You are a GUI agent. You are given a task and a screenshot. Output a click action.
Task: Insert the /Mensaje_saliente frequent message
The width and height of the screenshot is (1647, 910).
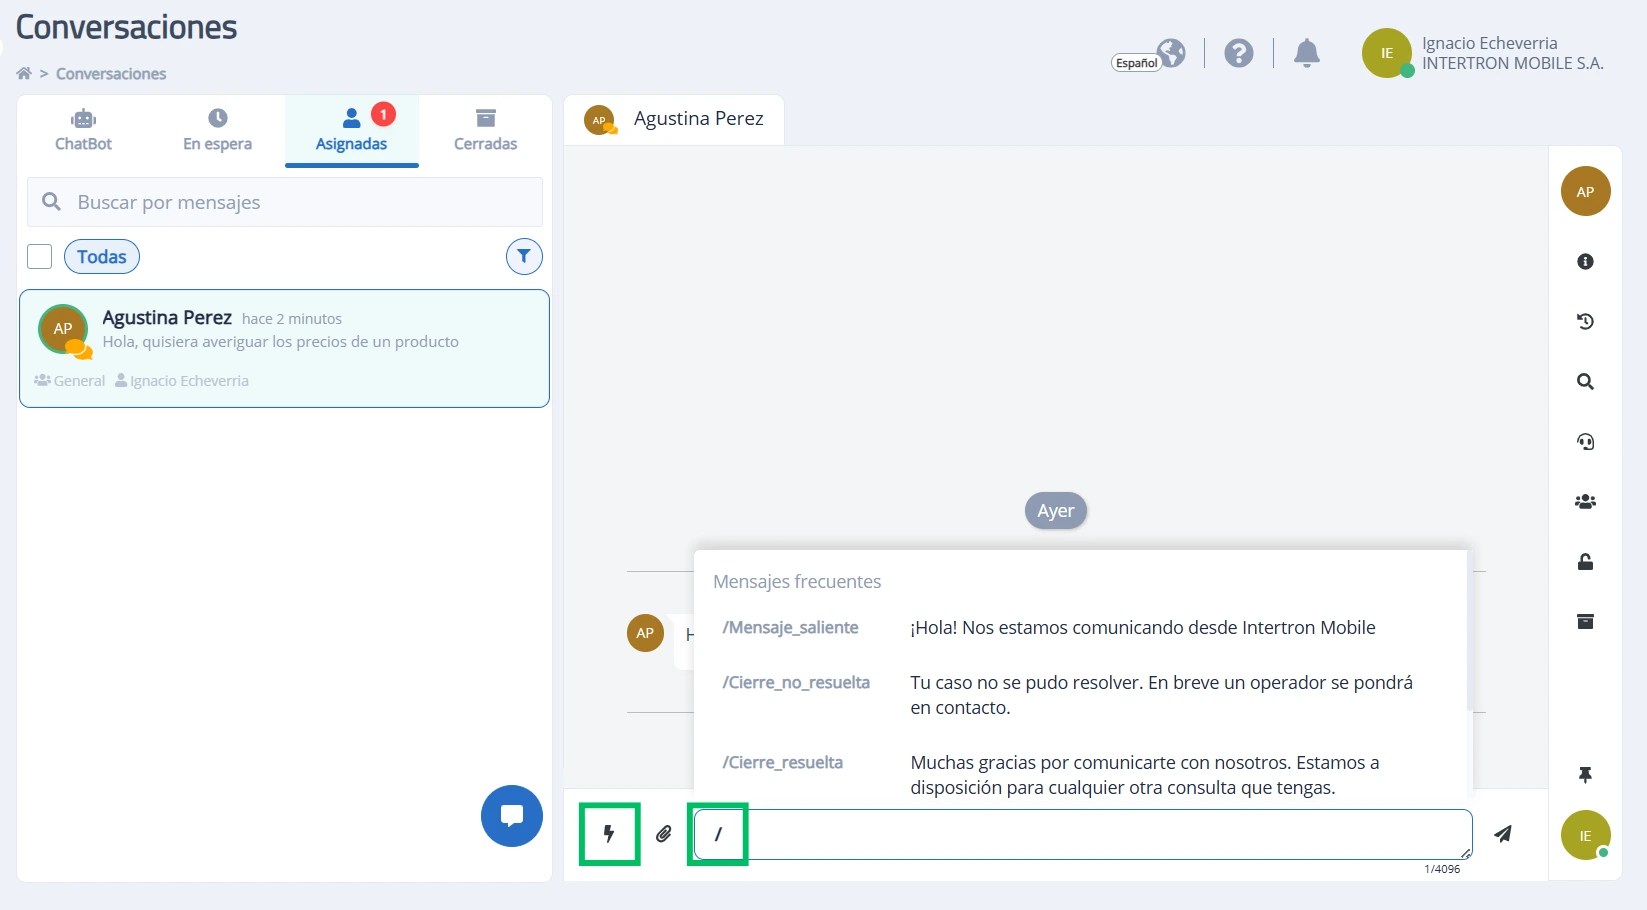[x=1080, y=628]
